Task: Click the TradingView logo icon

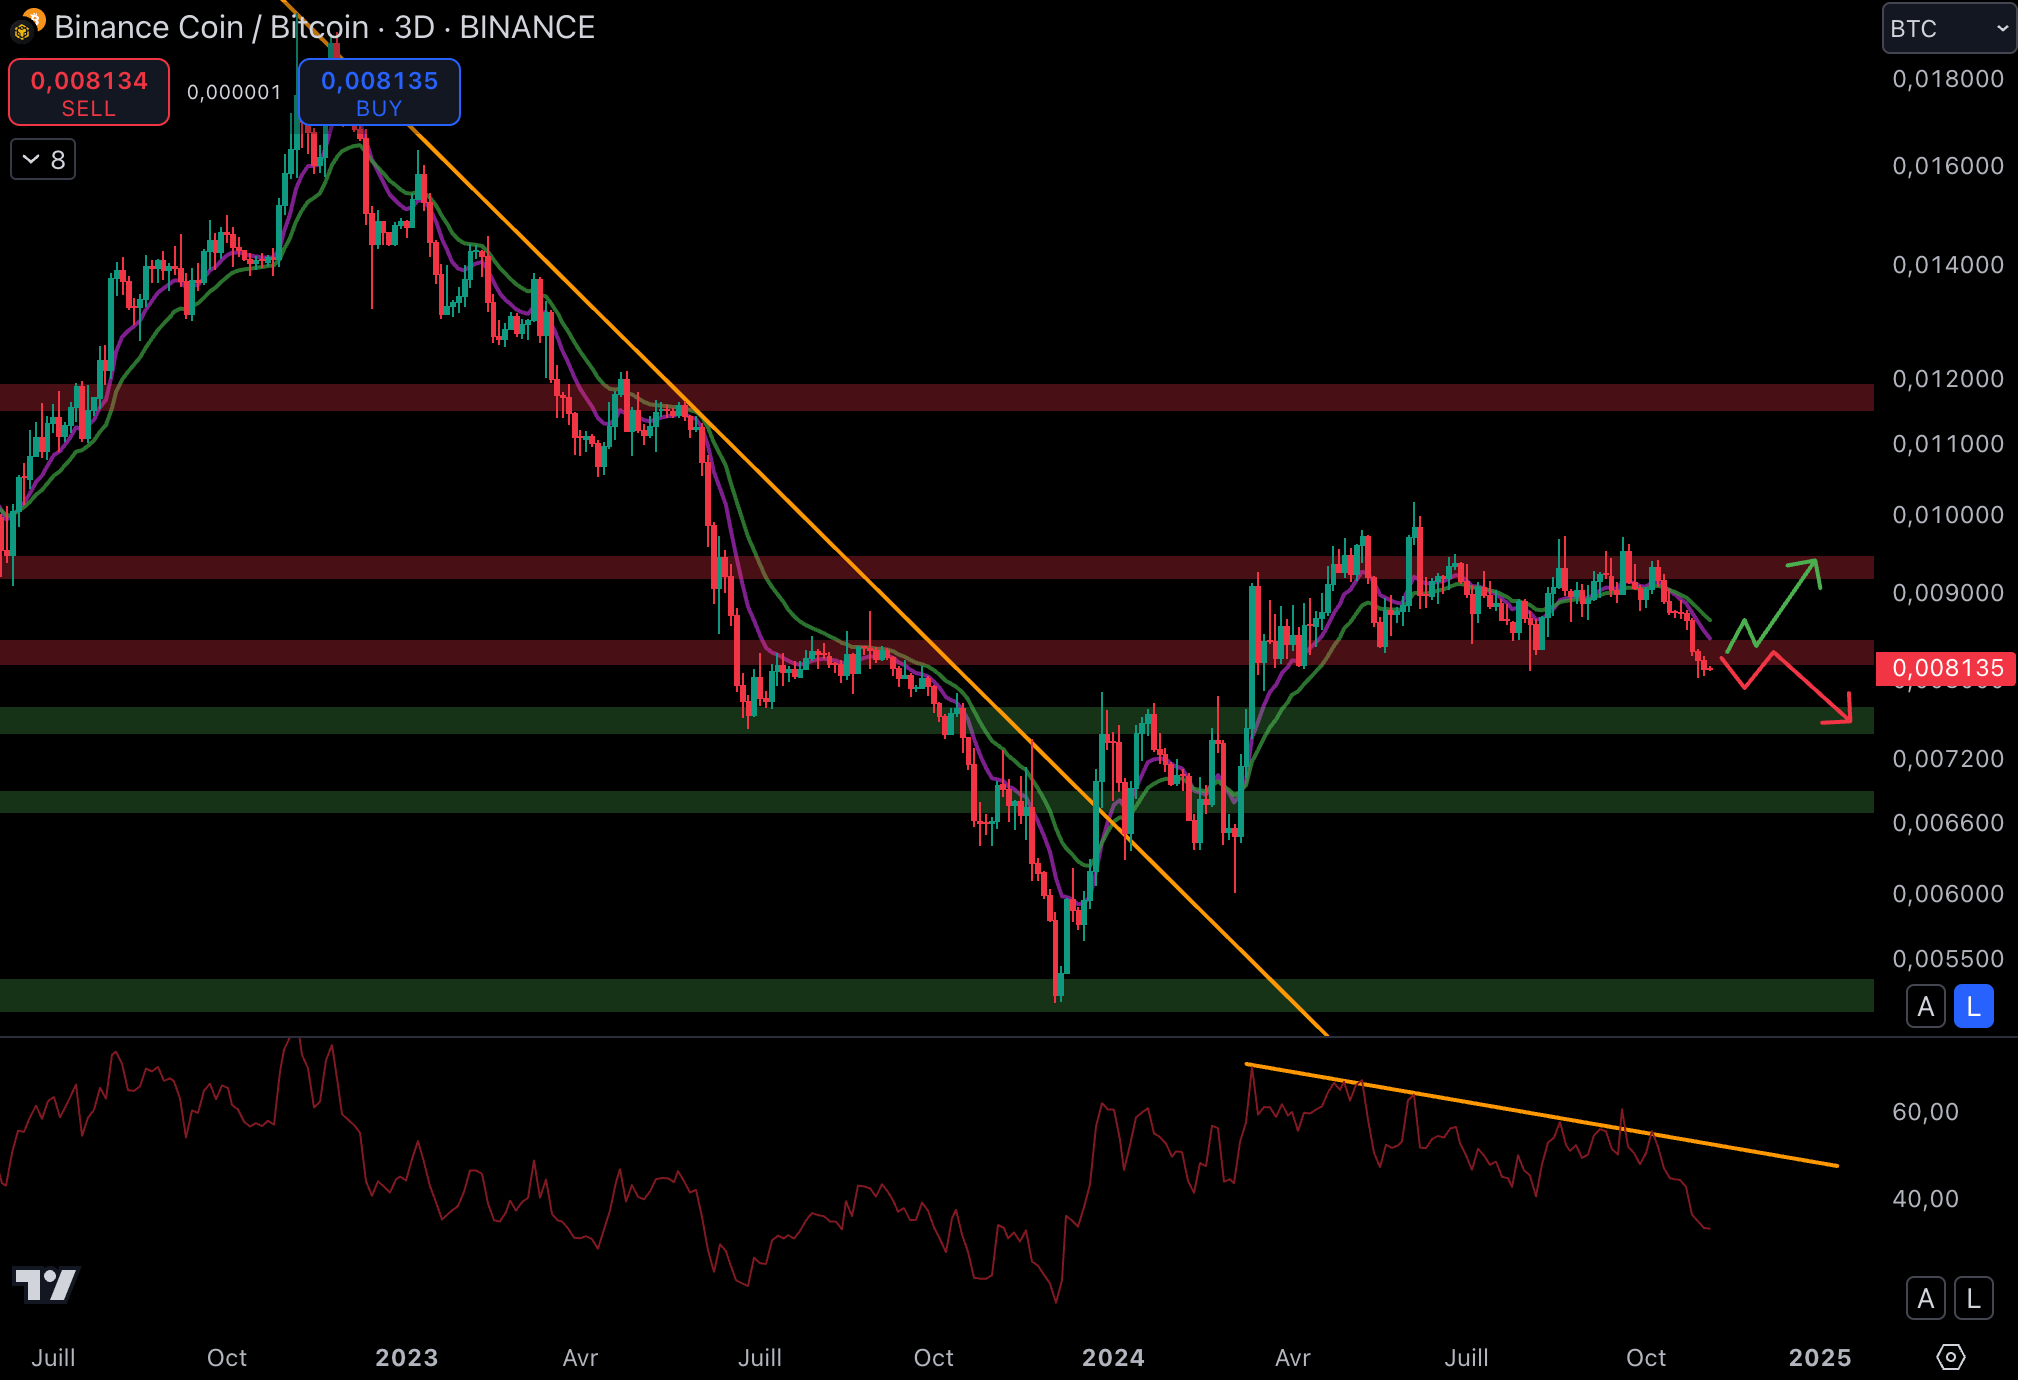Action: 46,1285
